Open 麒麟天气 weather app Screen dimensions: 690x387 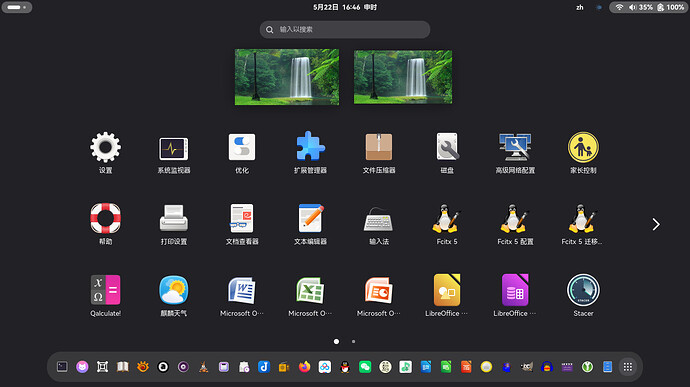[x=173, y=295]
